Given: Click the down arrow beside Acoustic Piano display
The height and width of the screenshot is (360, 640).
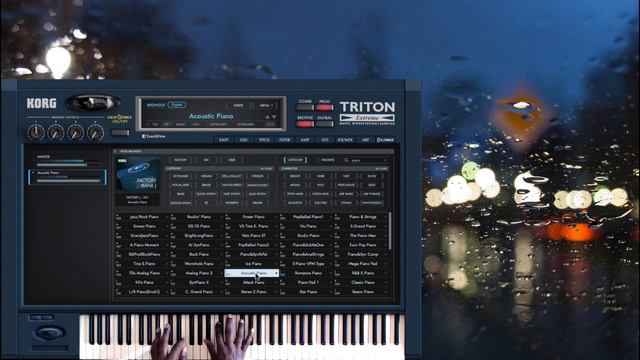Looking at the screenshot, I should pos(274,117).
